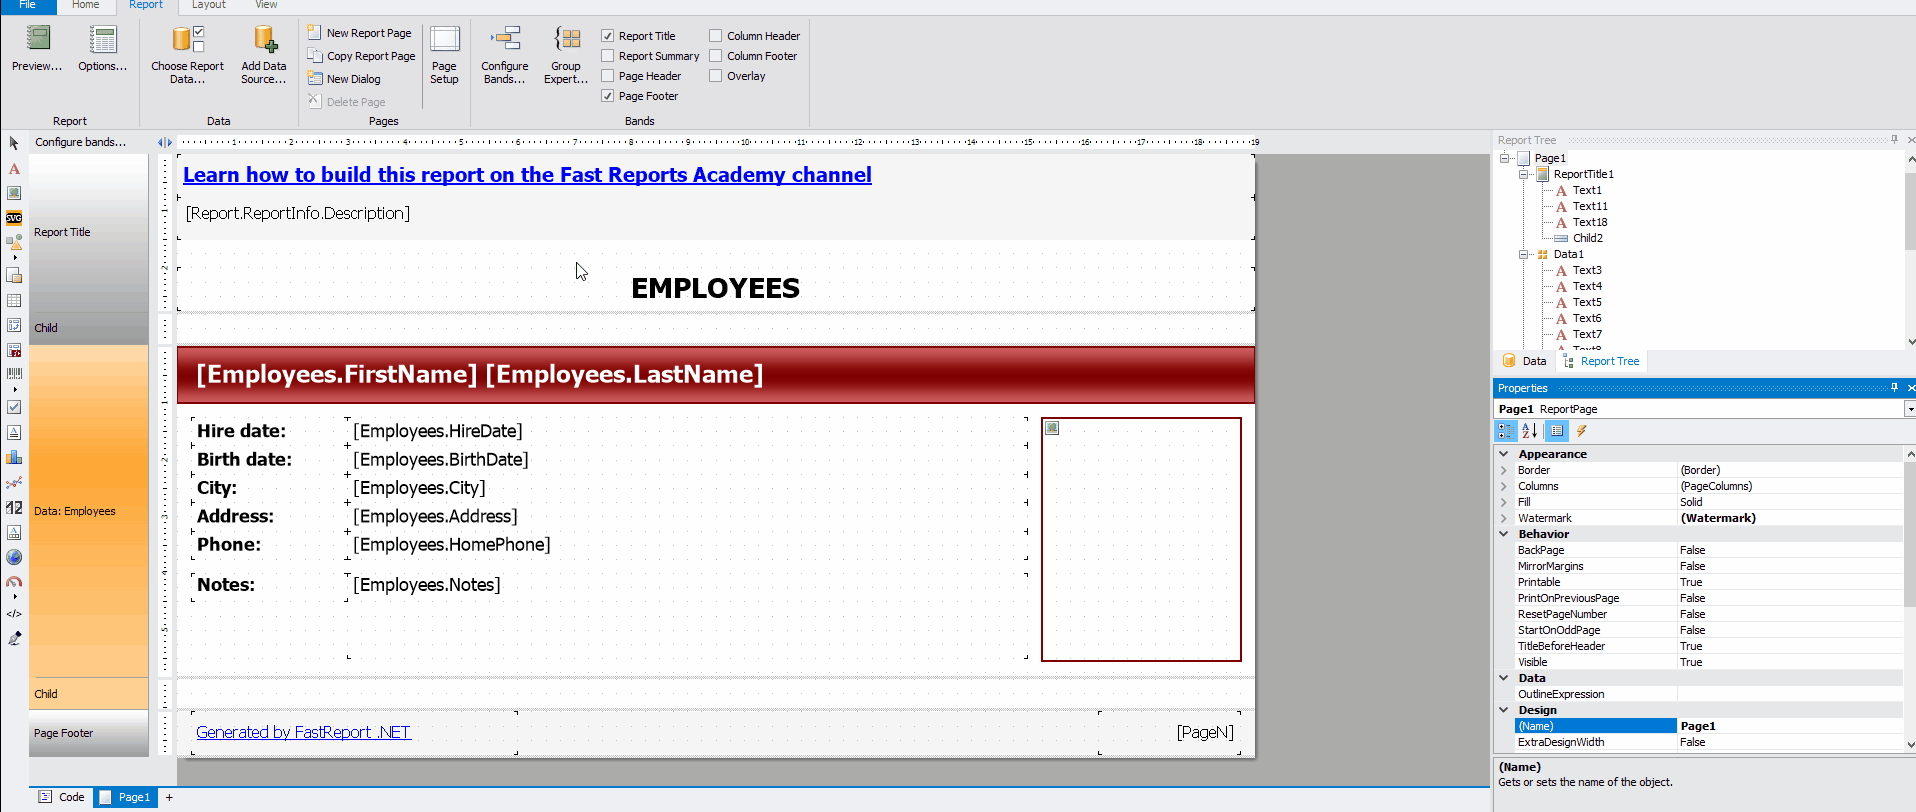
Task: Enable the Column Header band
Action: pos(715,36)
